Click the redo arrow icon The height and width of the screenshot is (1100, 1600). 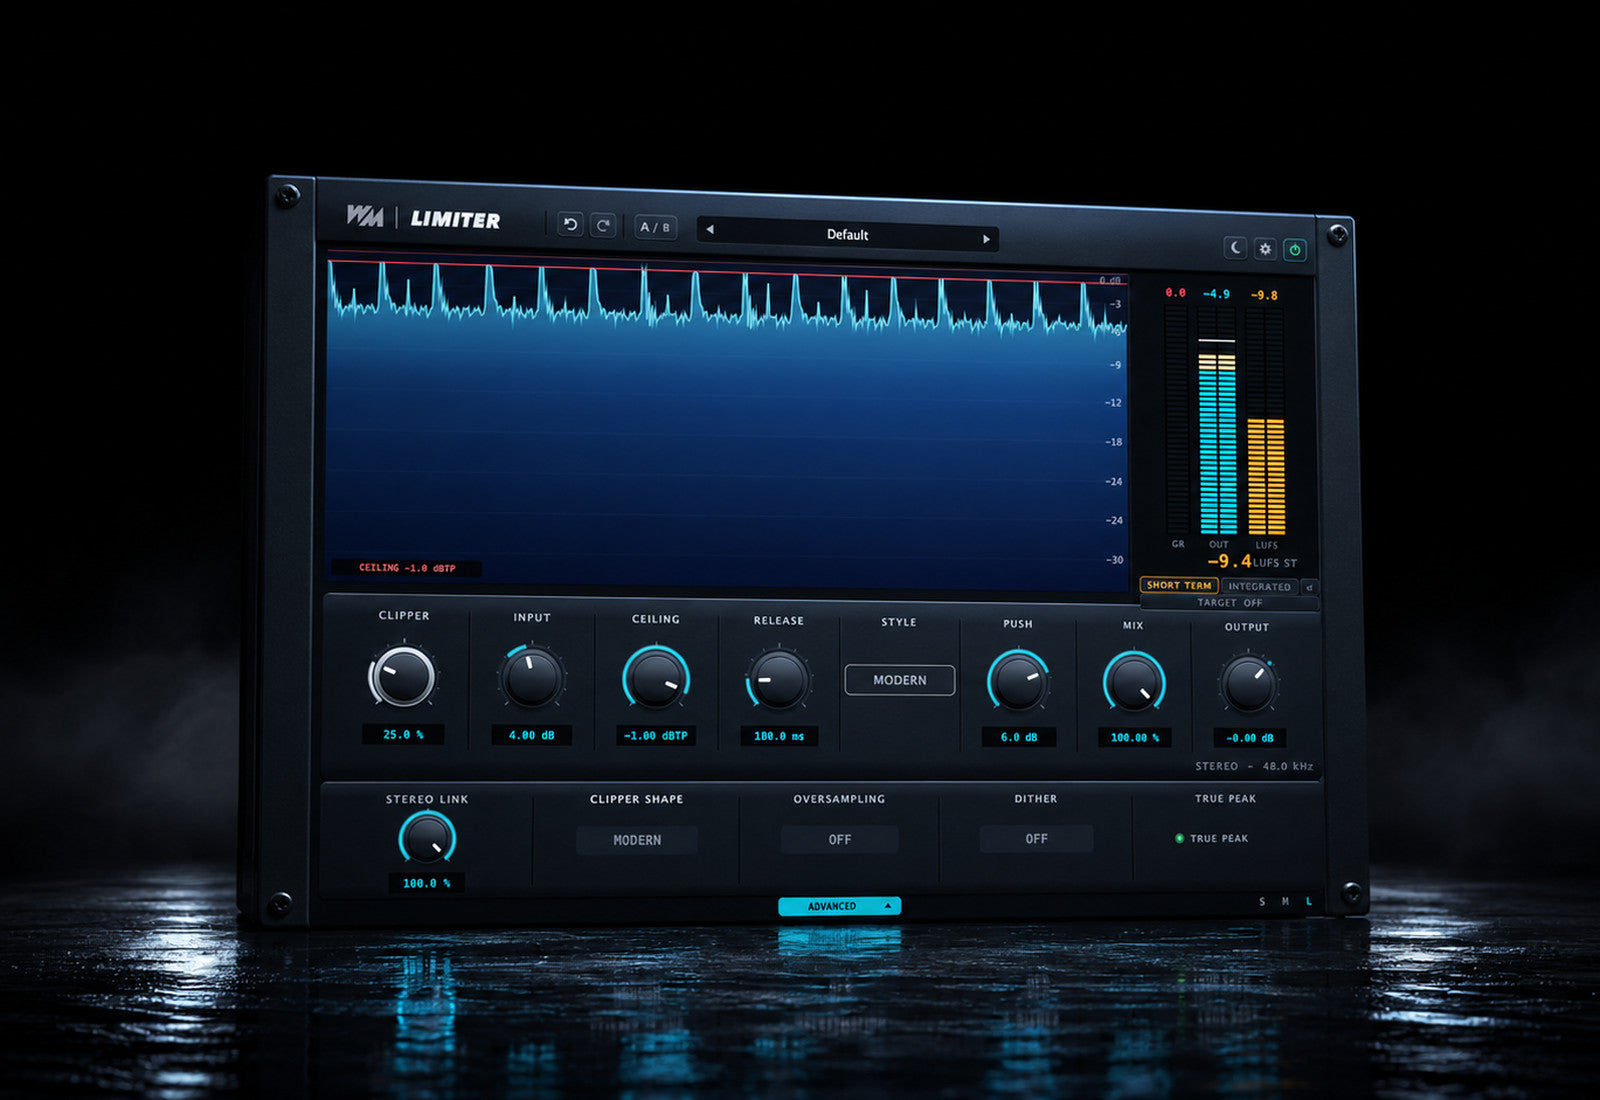coord(603,226)
